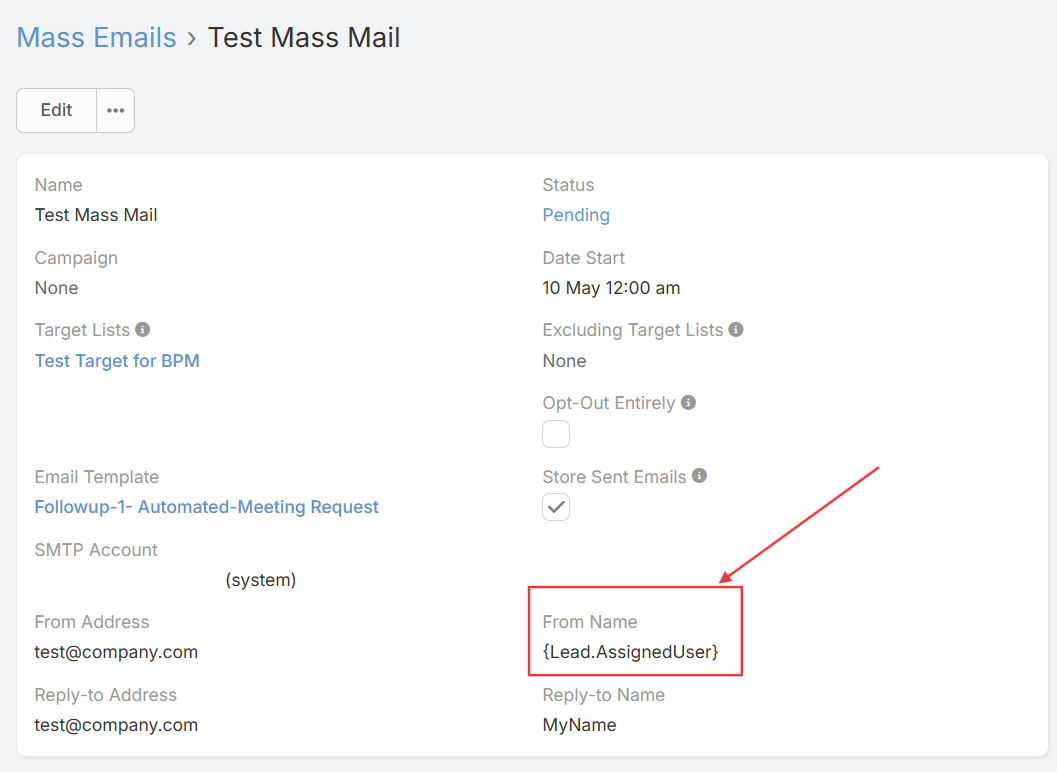Open the Test Target for BPM list
The width and height of the screenshot is (1057, 772).
(x=117, y=361)
